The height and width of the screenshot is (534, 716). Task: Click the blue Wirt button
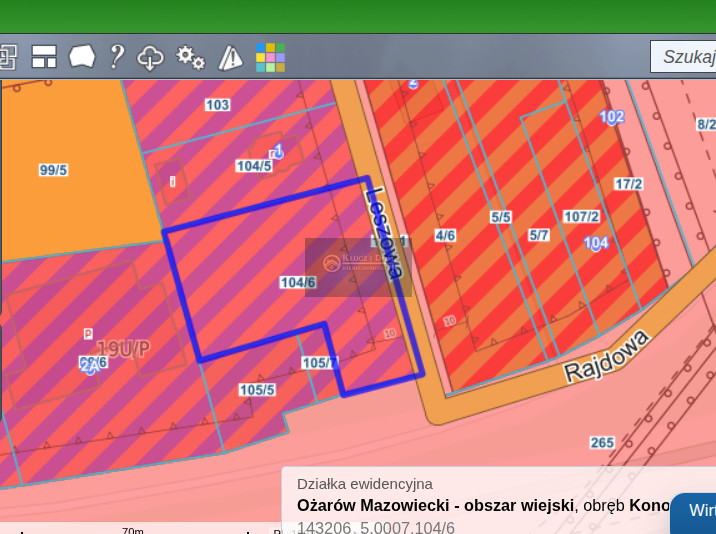(698, 511)
